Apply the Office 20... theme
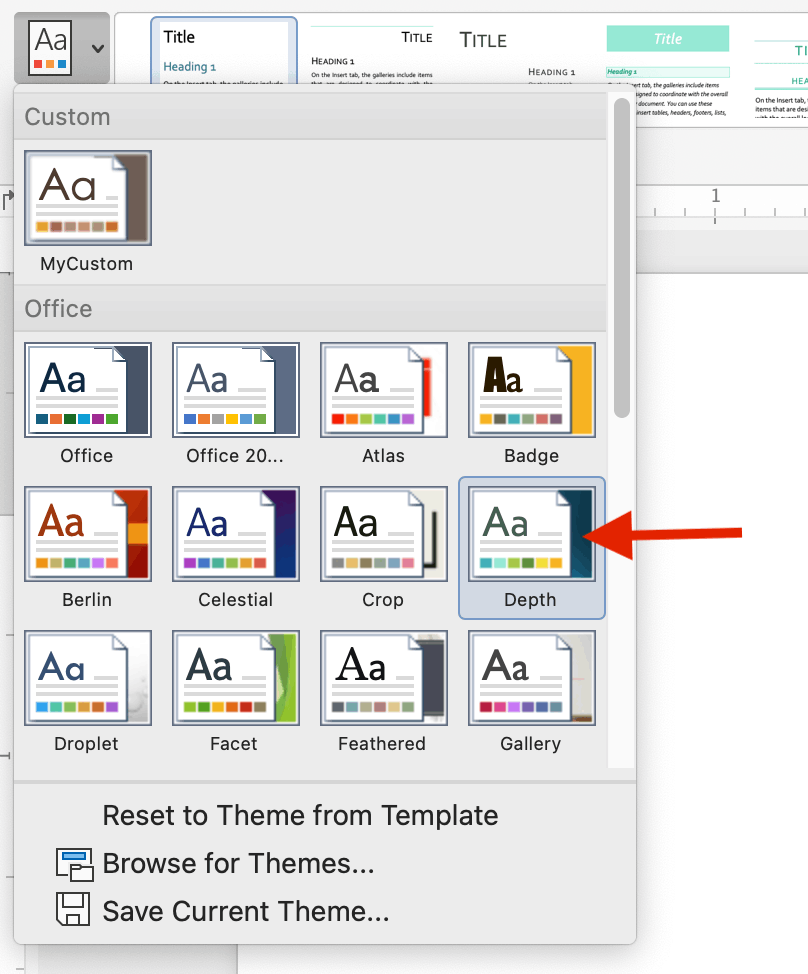This screenshot has width=808, height=974. 235,389
